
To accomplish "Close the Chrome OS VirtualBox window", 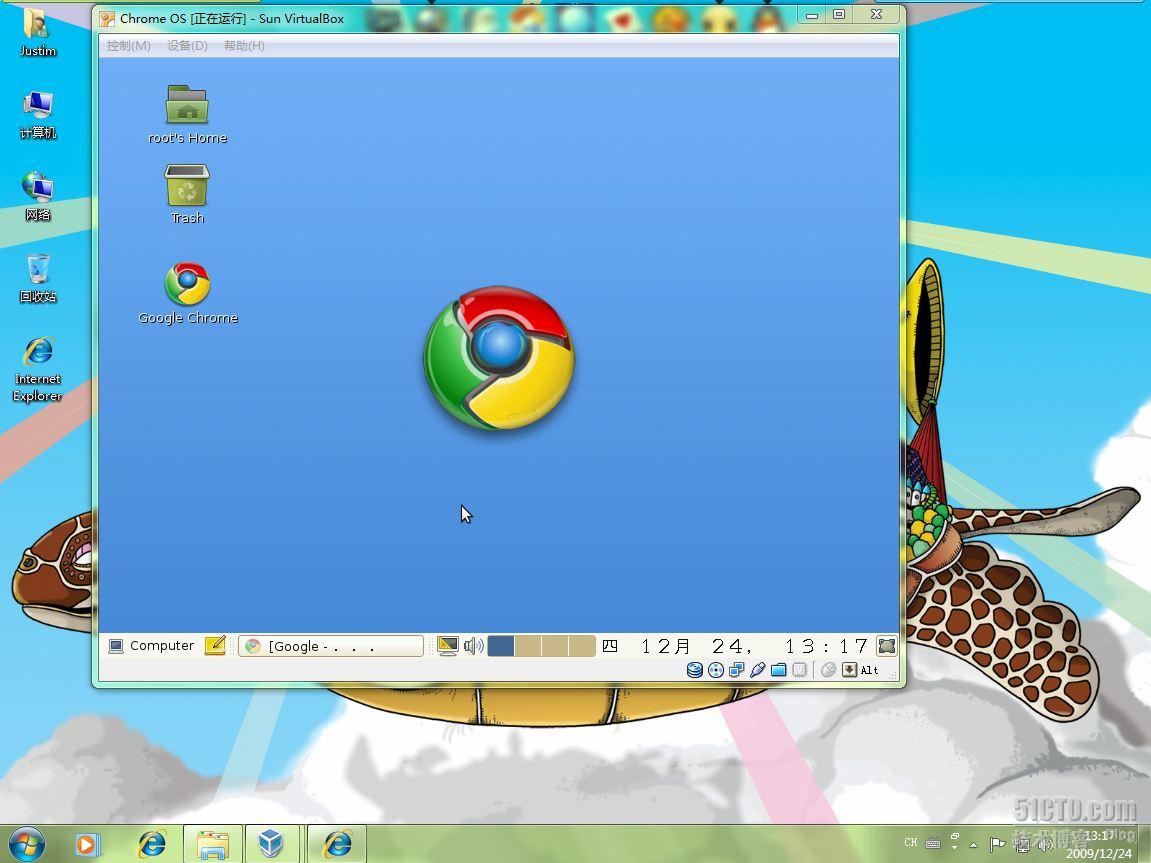I will coord(876,15).
